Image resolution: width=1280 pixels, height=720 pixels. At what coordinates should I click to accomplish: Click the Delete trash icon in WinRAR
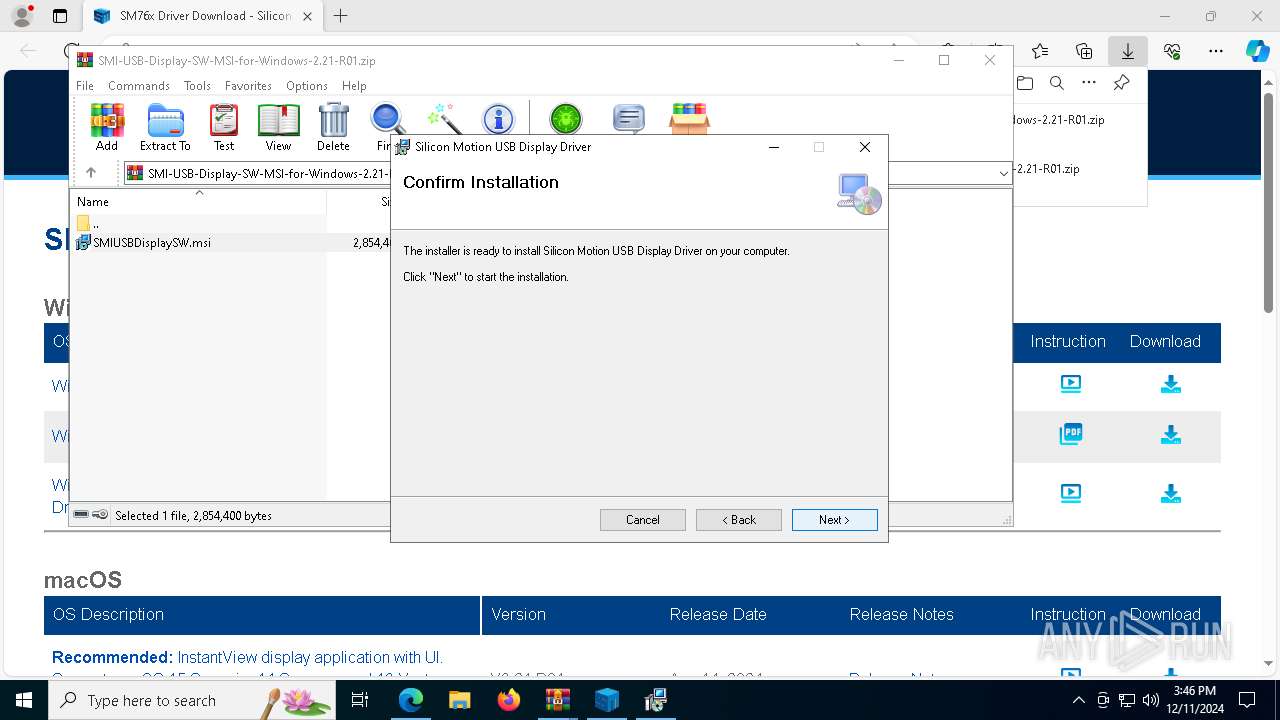333,127
